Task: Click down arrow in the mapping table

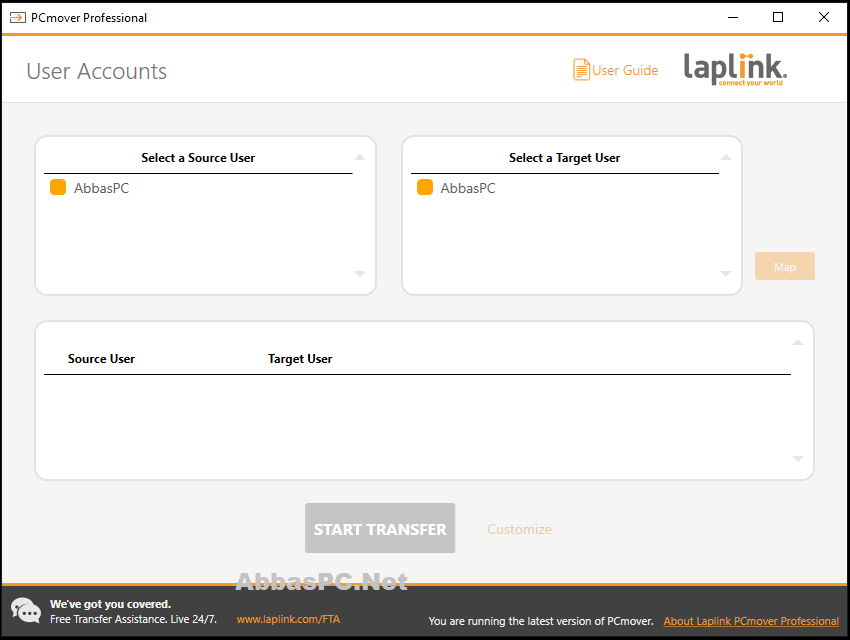Action: pyautogui.click(x=798, y=459)
